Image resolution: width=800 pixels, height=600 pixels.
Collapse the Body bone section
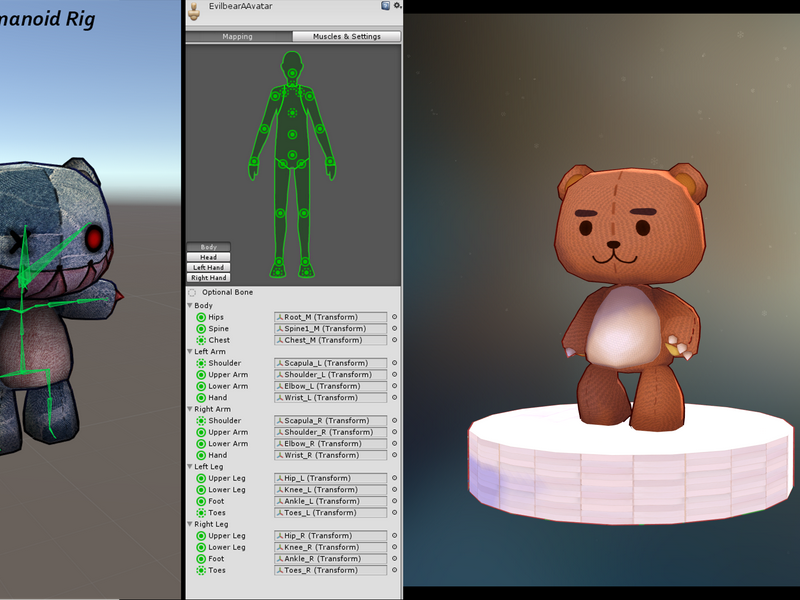coord(190,306)
